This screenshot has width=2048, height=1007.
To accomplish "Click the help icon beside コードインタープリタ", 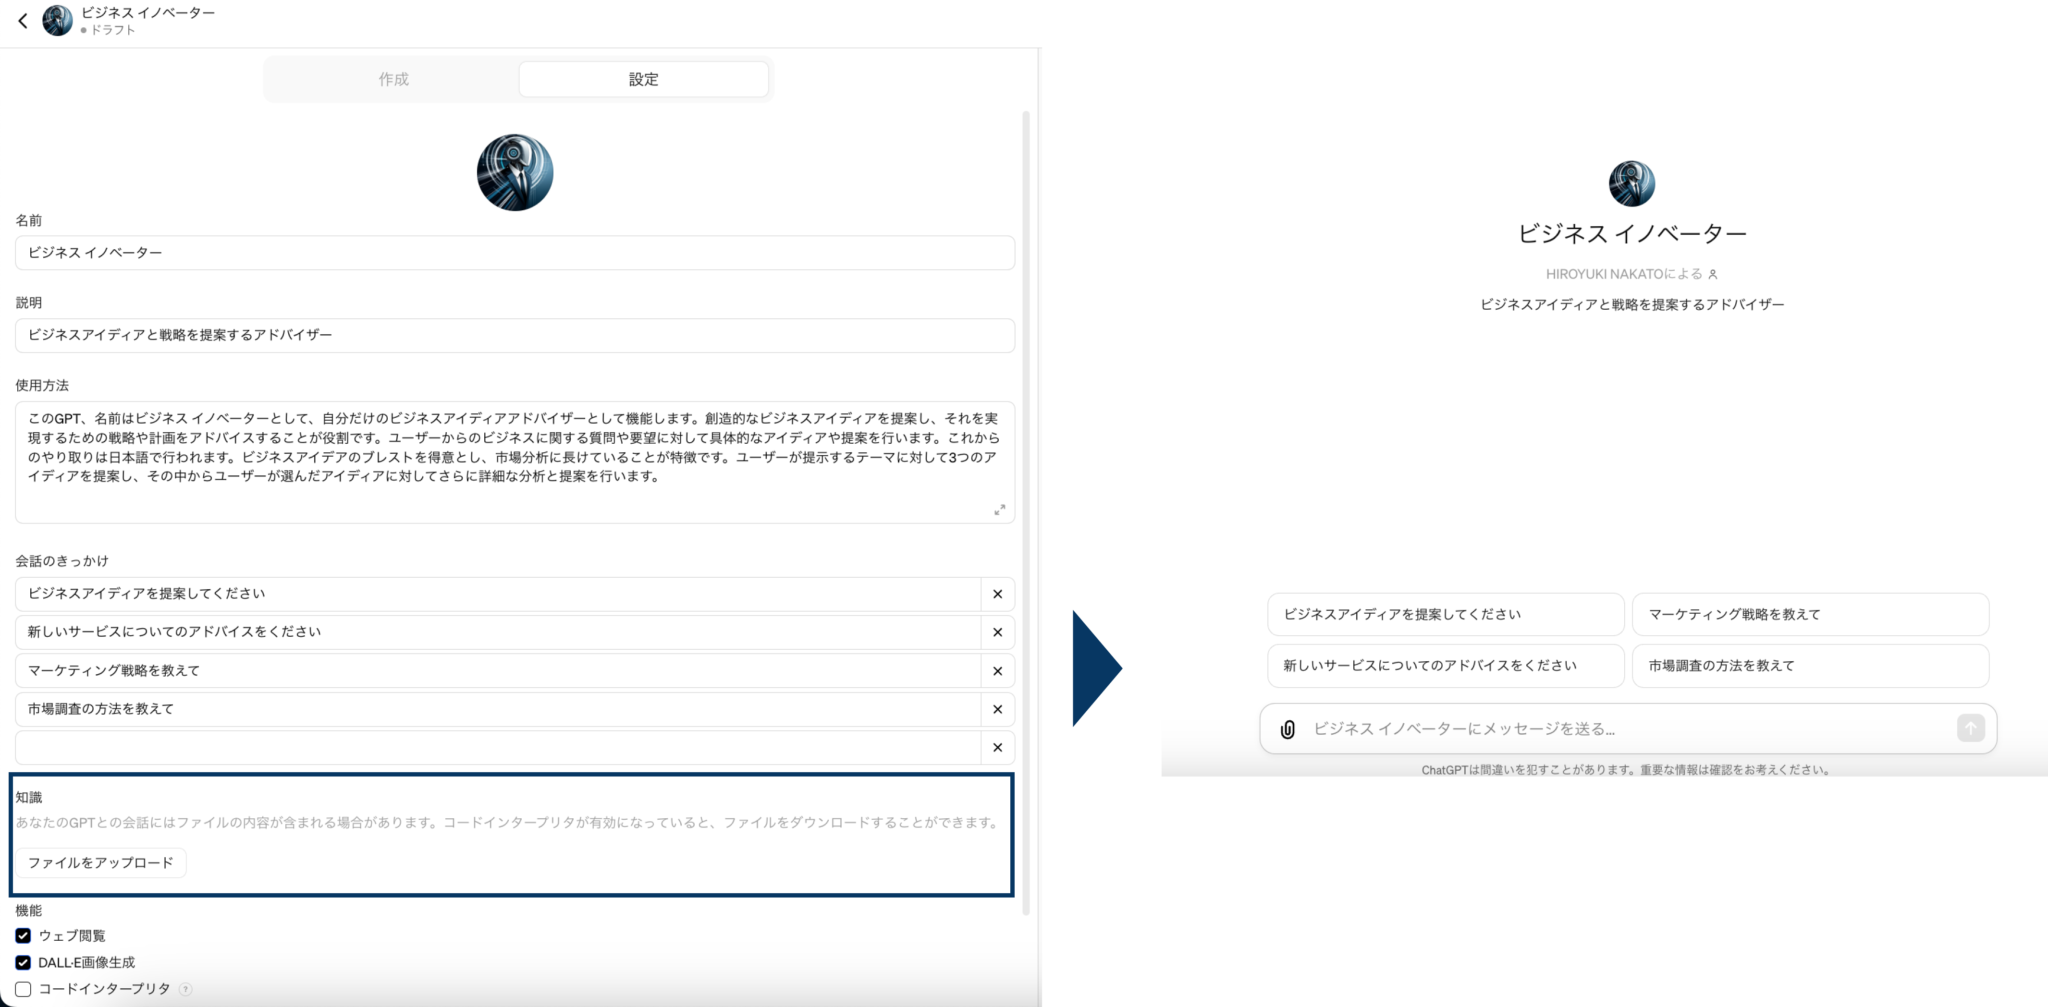I will point(185,989).
